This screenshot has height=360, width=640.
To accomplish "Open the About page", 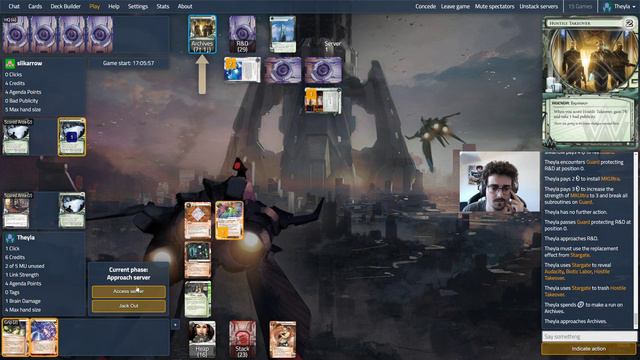I will 185,6.
